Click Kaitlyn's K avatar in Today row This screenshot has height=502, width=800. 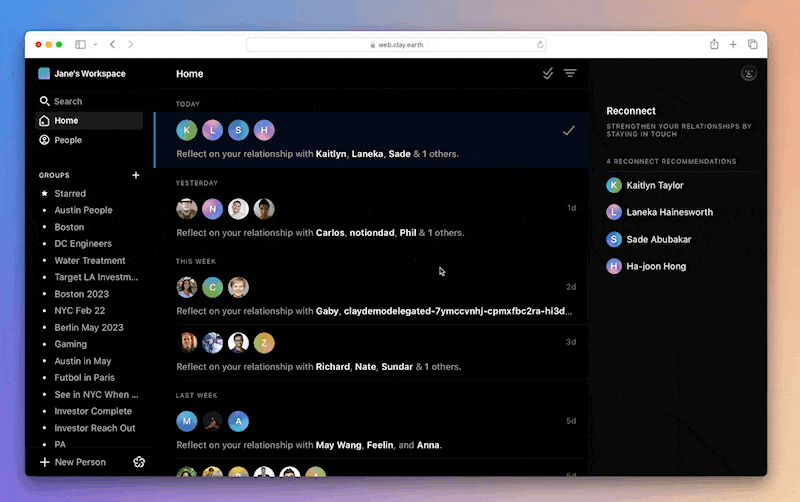187,130
